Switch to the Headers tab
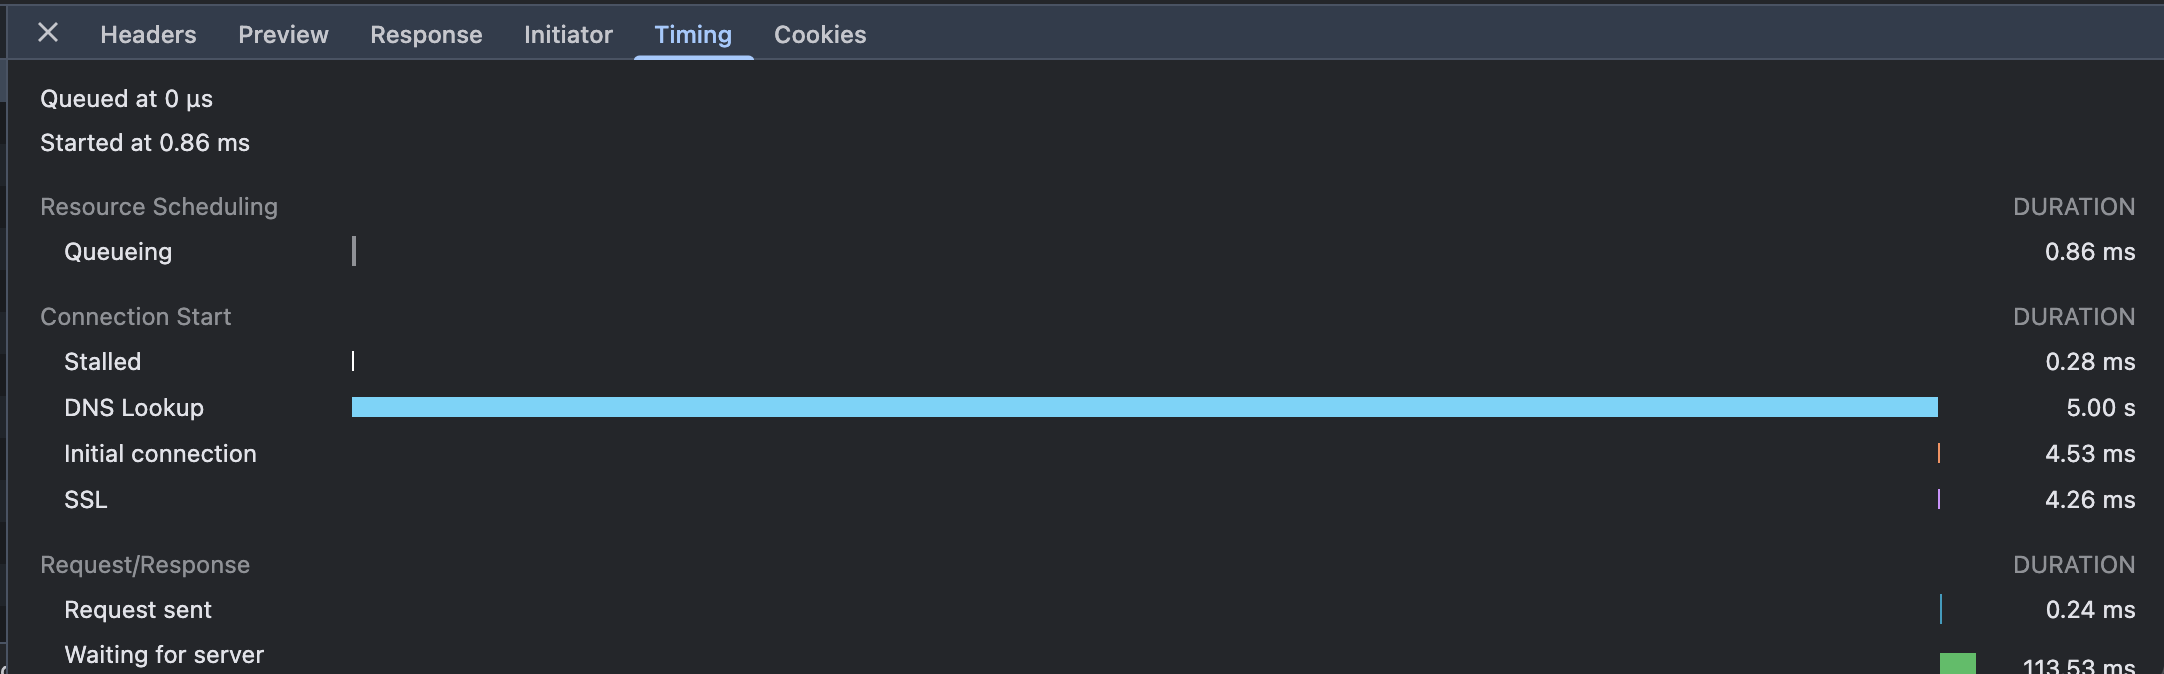 (x=148, y=35)
